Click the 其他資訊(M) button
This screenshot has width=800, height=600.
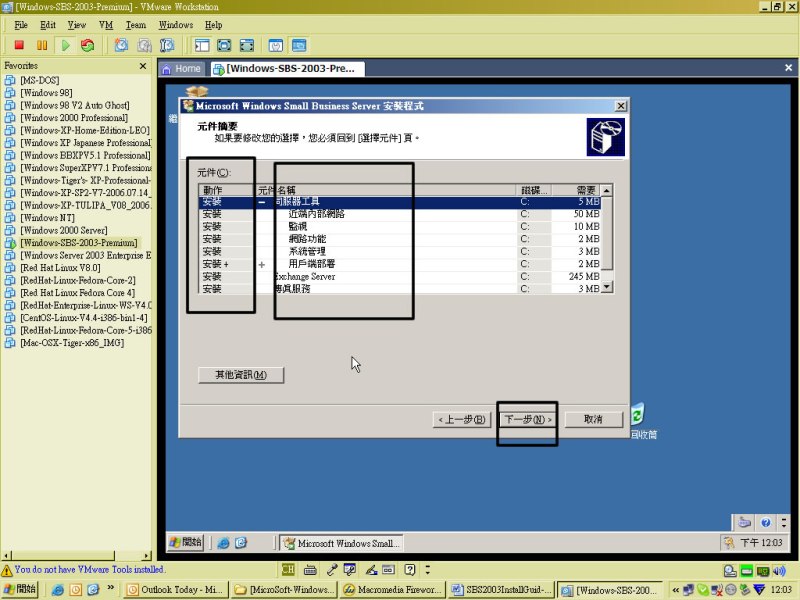(241, 375)
